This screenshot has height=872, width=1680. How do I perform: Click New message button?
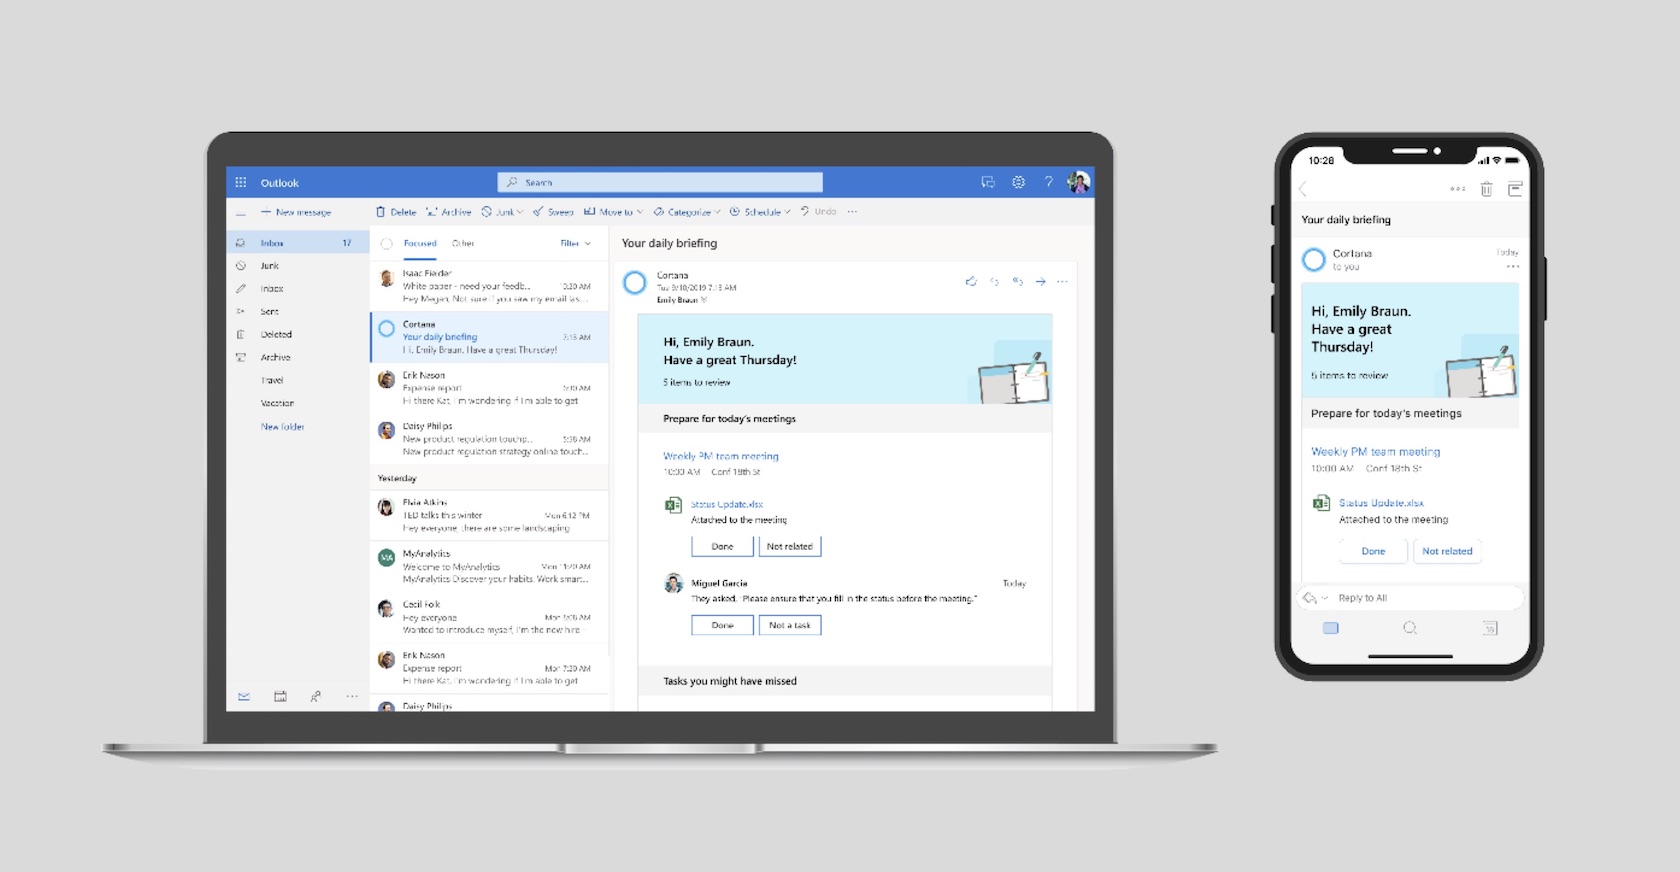(x=296, y=212)
